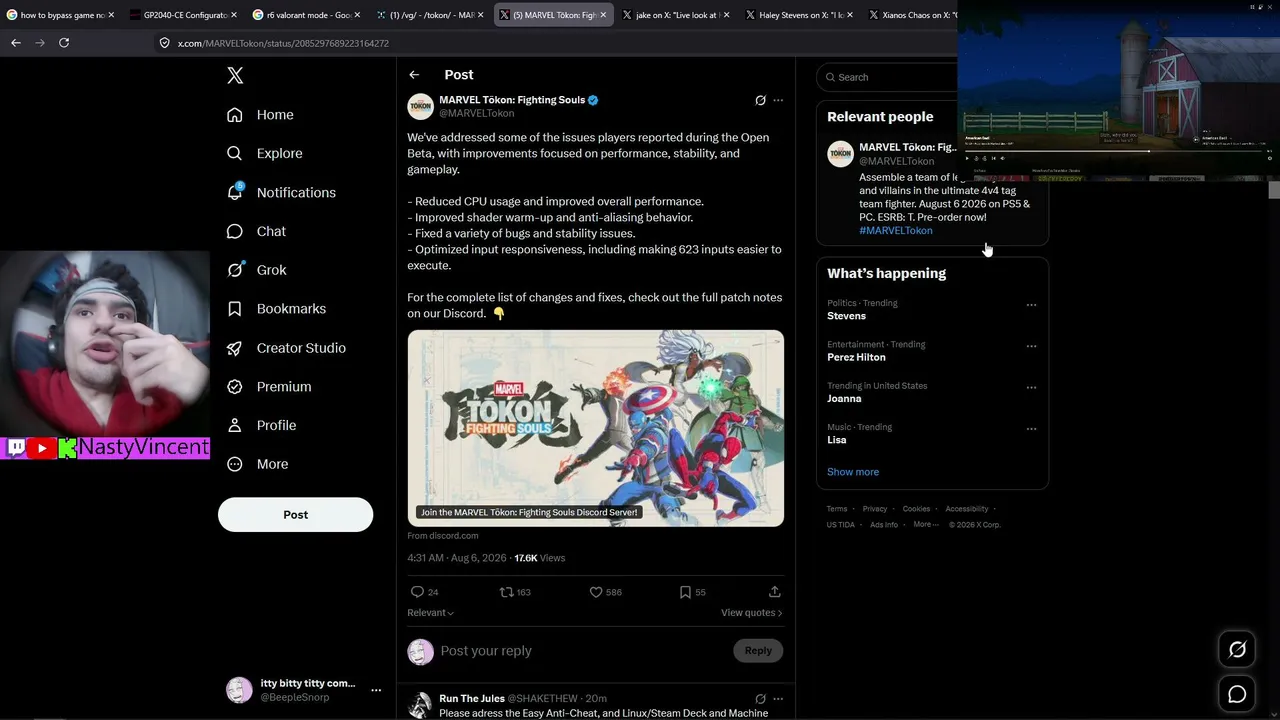Click the MARVEL Tōkon avatar in Relevant people

(840, 154)
